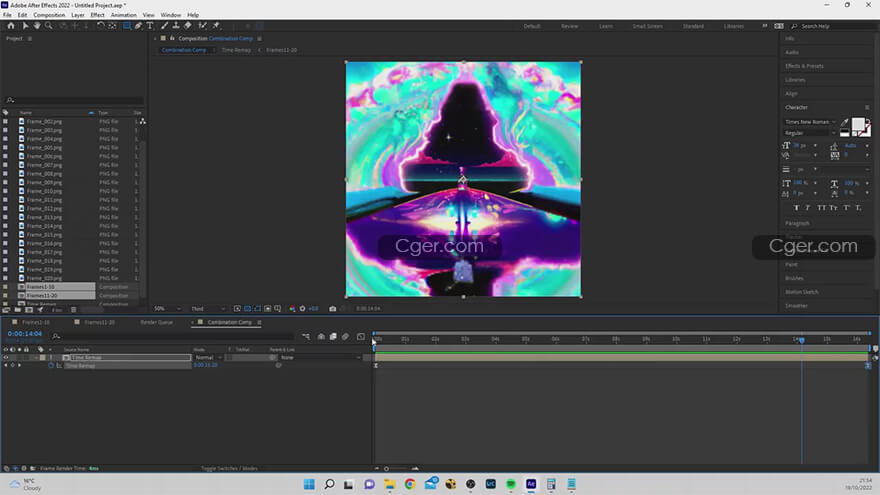
Task: Click the faux bold T button
Action: coord(796,208)
